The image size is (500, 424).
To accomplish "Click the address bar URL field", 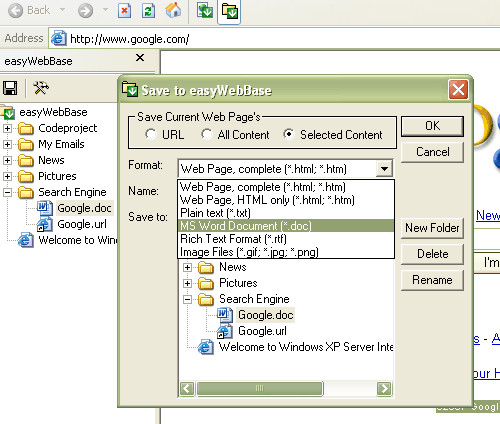I will click(273, 39).
